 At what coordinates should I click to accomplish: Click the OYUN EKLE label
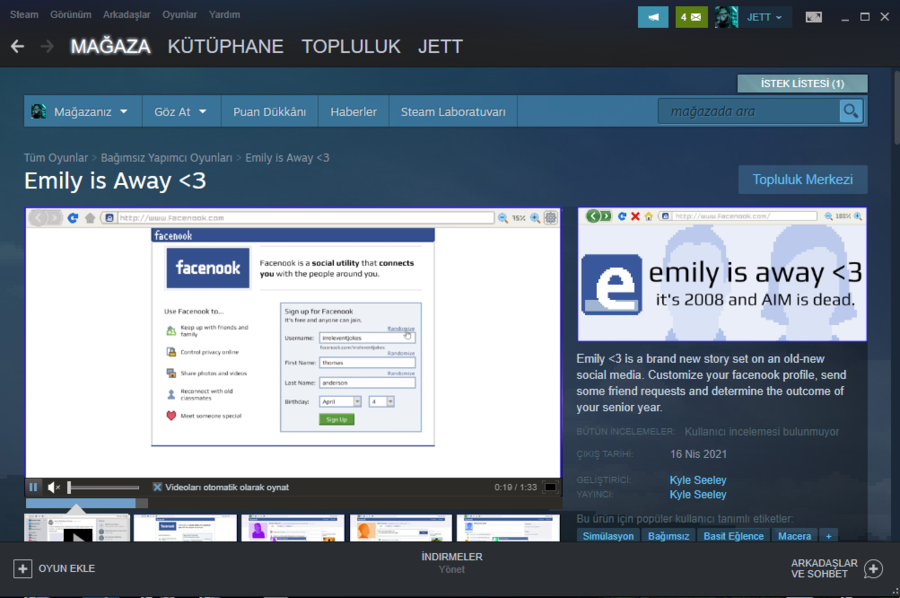pos(67,569)
